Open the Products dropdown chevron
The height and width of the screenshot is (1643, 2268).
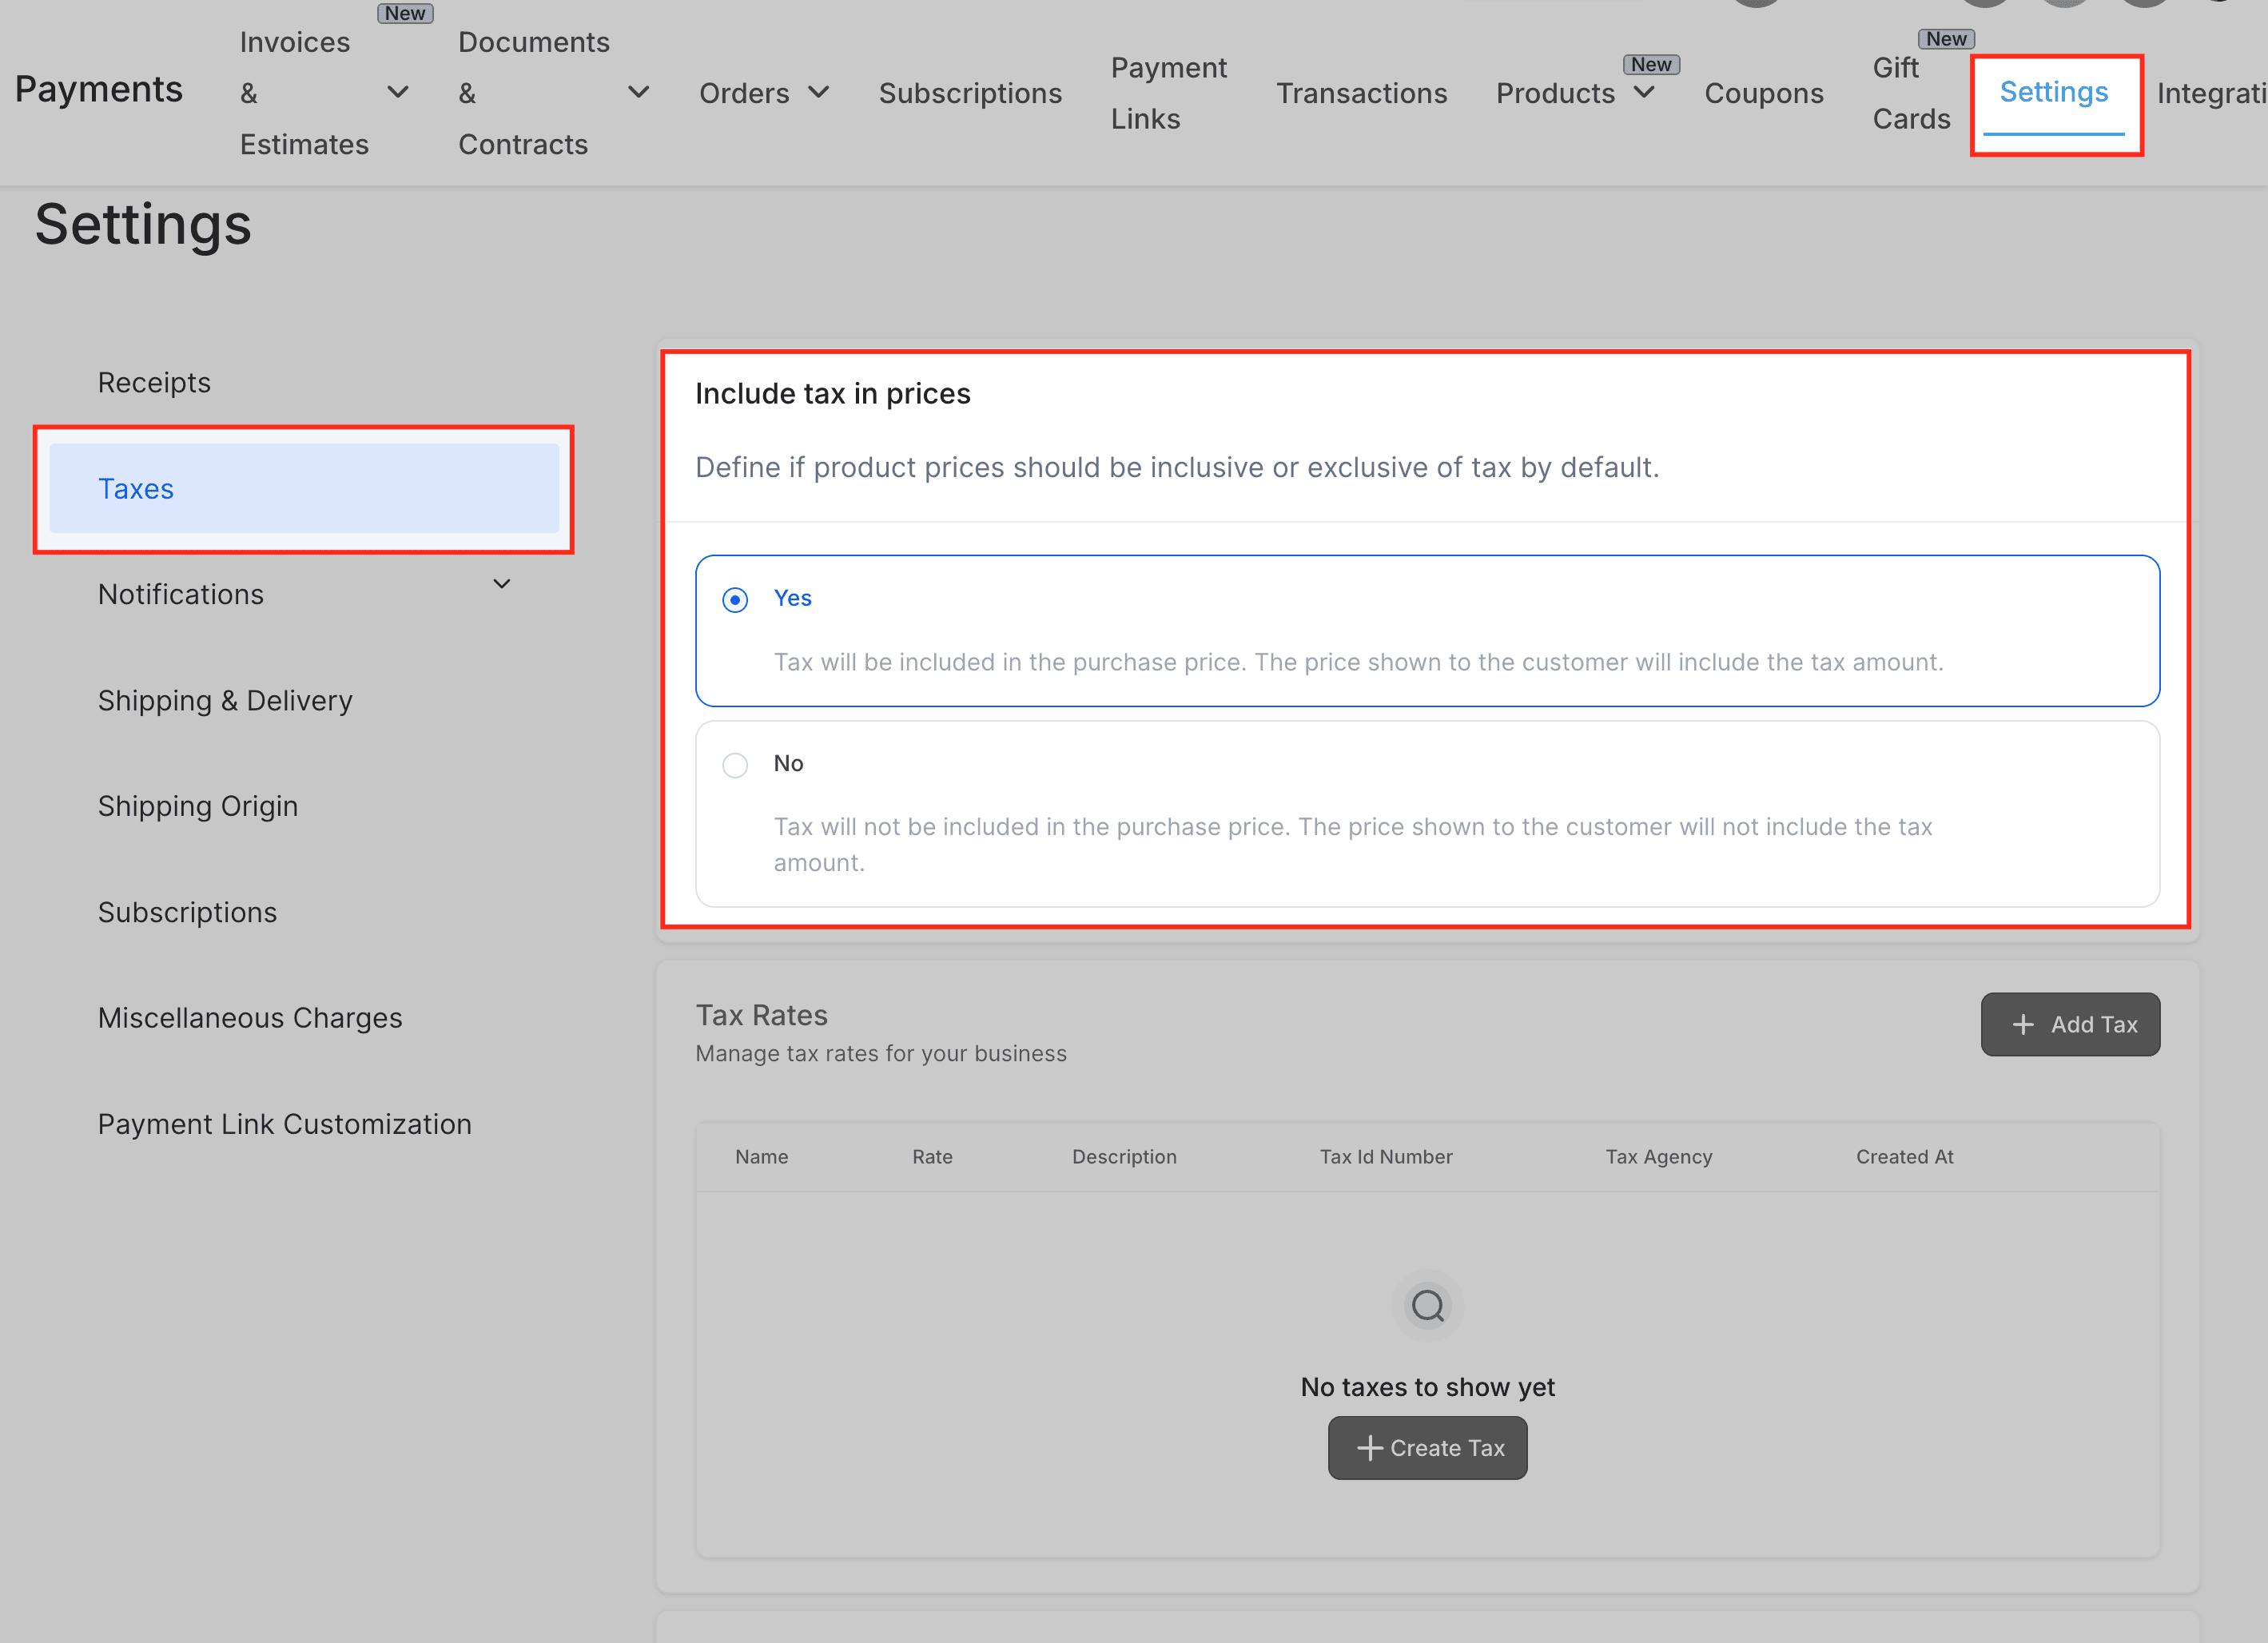pos(1644,93)
